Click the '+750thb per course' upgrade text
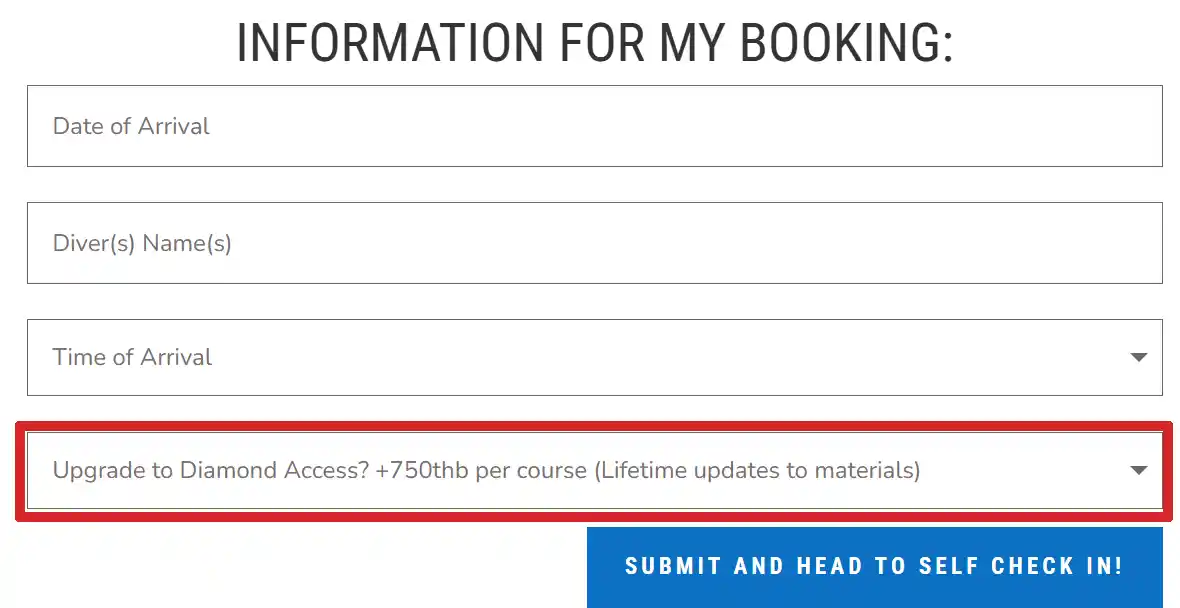The width and height of the screenshot is (1180, 608). [x=481, y=470]
